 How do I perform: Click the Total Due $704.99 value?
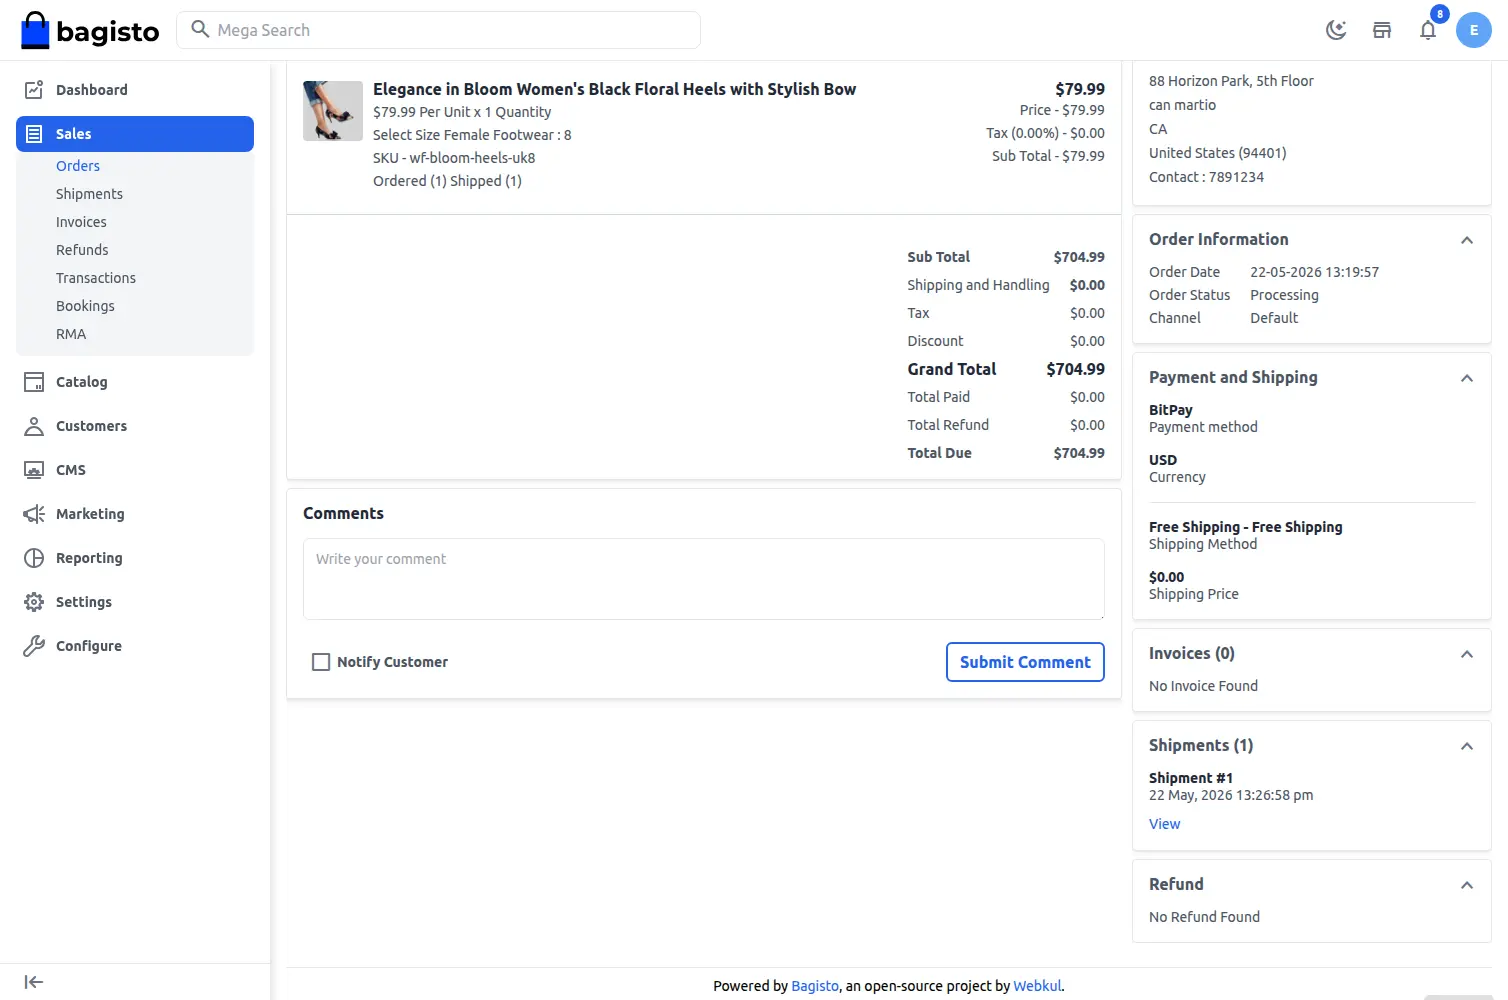point(1079,453)
